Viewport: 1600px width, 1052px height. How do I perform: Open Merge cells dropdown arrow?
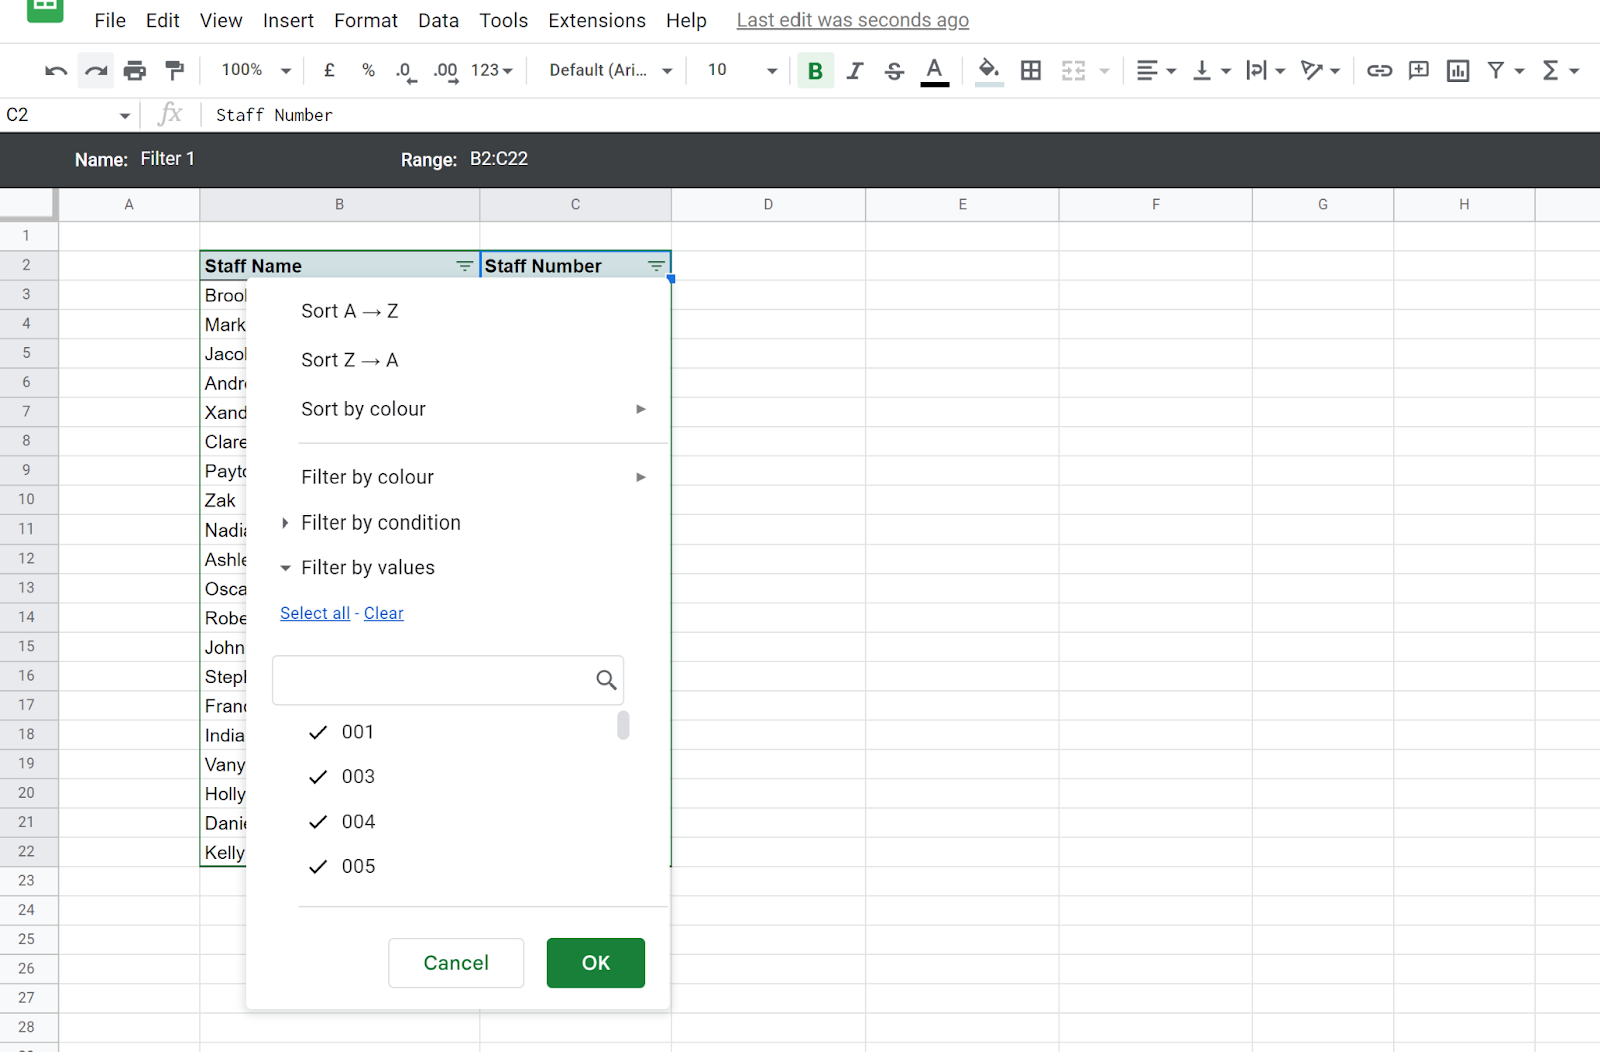pyautogui.click(x=1105, y=71)
